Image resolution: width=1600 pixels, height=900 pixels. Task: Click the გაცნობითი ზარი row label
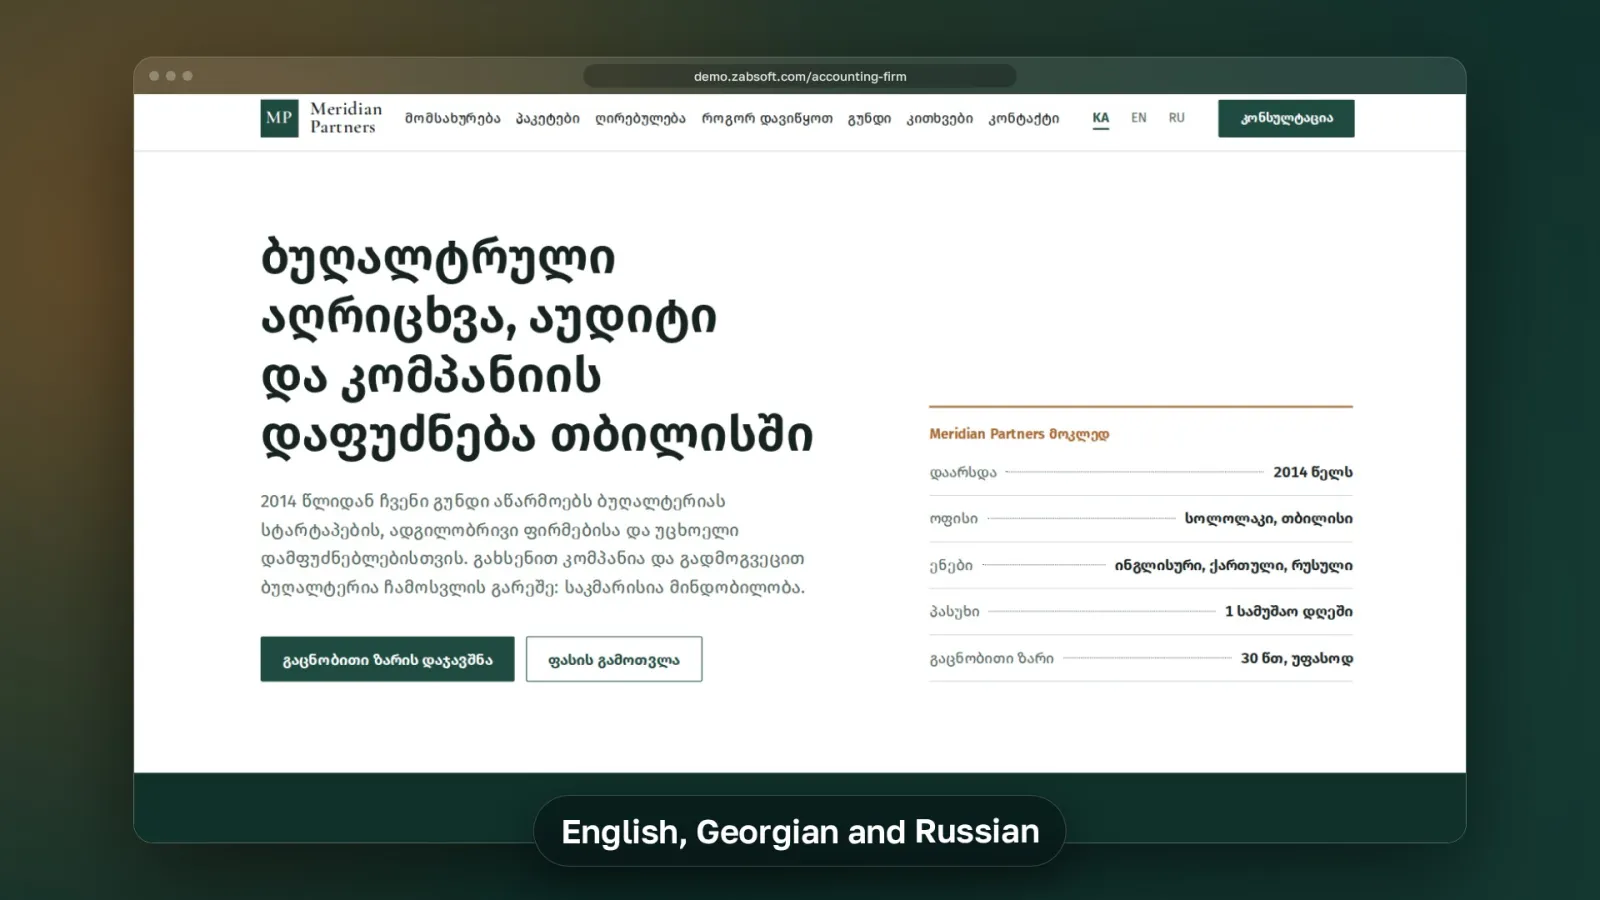(x=992, y=658)
